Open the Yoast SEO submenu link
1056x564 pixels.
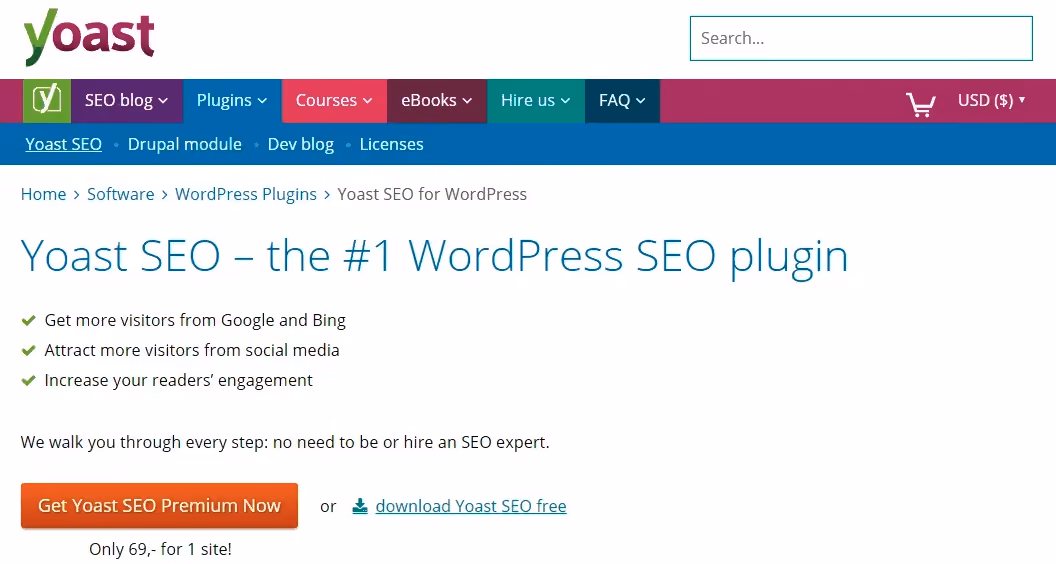tap(63, 144)
